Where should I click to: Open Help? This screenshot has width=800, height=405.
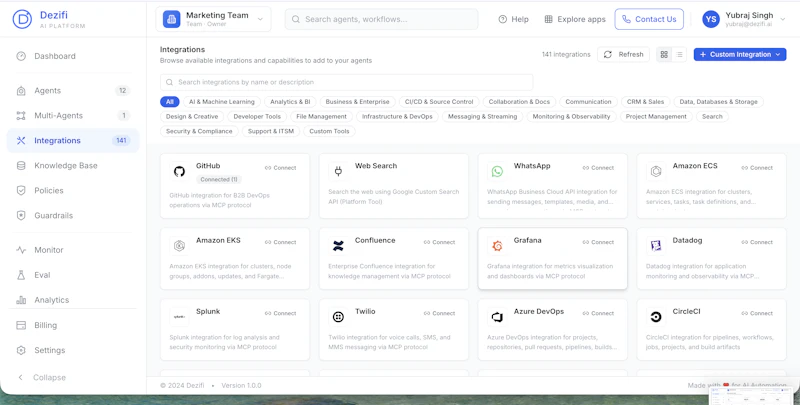click(x=513, y=19)
